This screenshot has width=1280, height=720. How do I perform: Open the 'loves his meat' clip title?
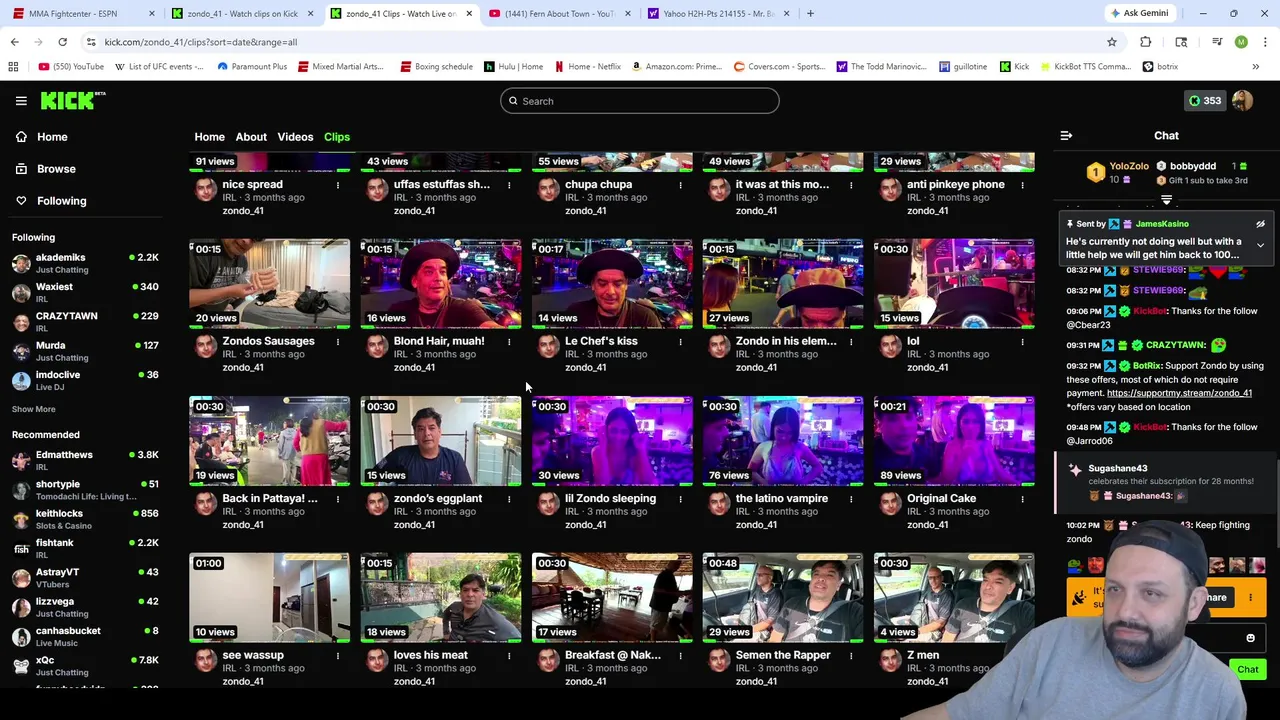430,656
